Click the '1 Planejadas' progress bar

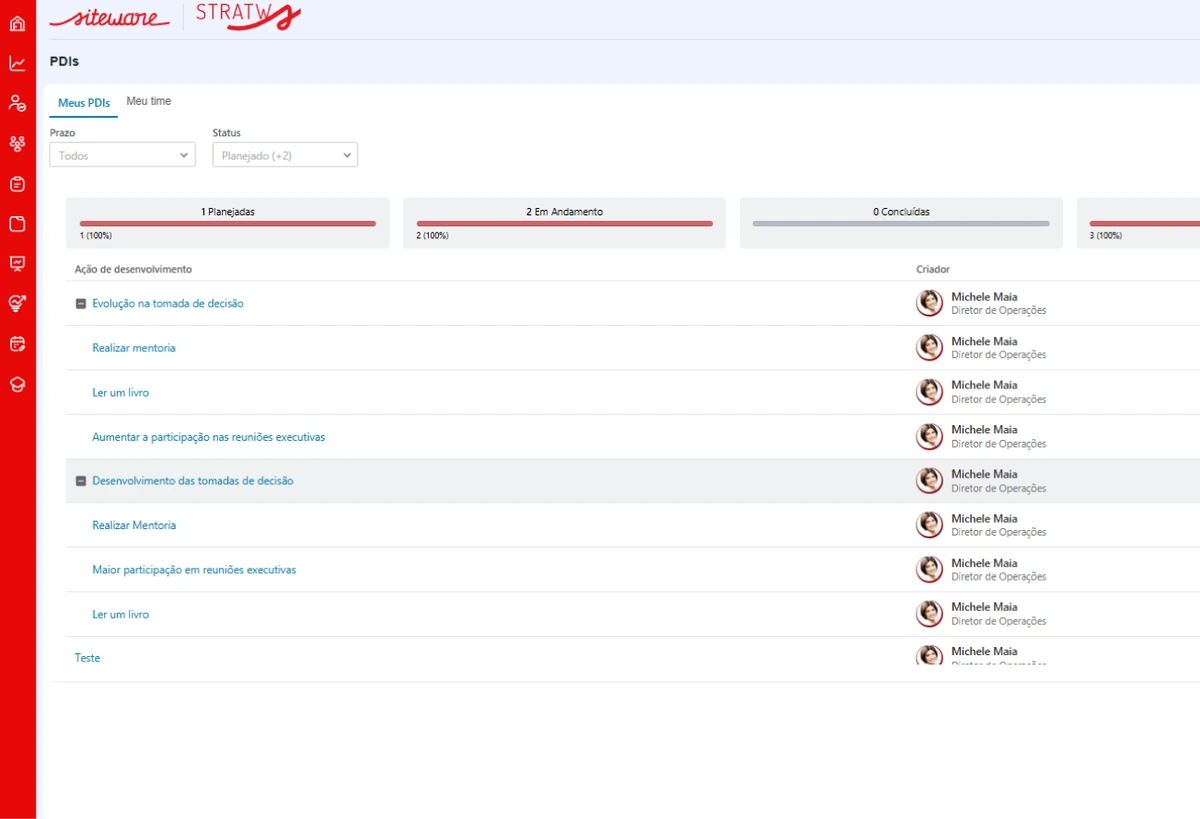[x=228, y=224]
